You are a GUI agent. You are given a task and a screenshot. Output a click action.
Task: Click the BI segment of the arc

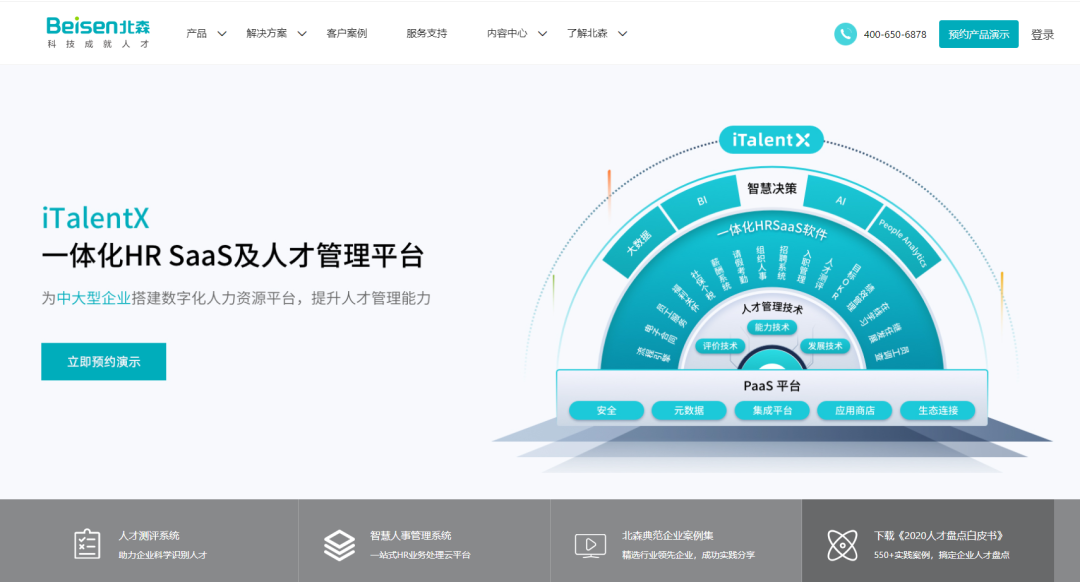(701, 200)
